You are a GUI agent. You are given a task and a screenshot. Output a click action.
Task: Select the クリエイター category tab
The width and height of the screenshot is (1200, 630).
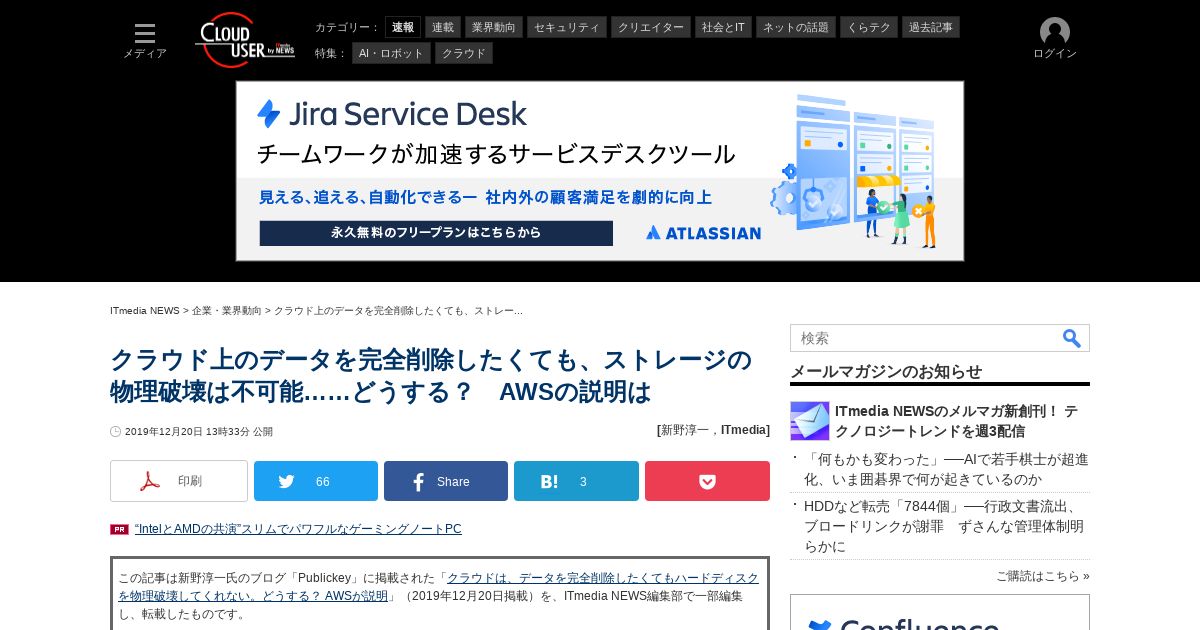(x=651, y=27)
